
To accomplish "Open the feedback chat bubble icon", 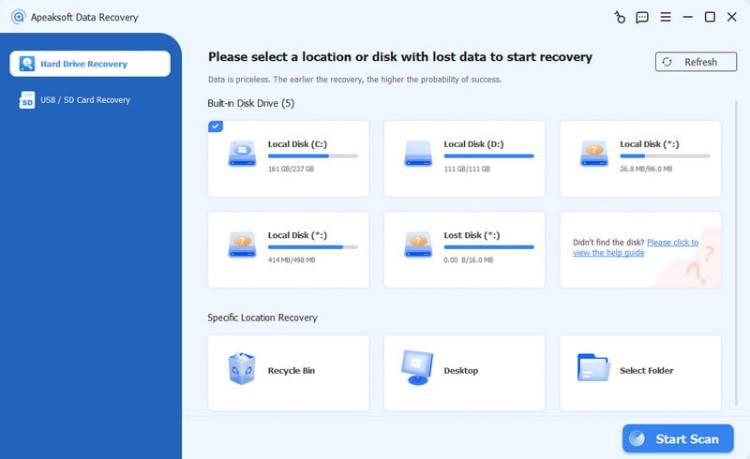I will (x=642, y=17).
